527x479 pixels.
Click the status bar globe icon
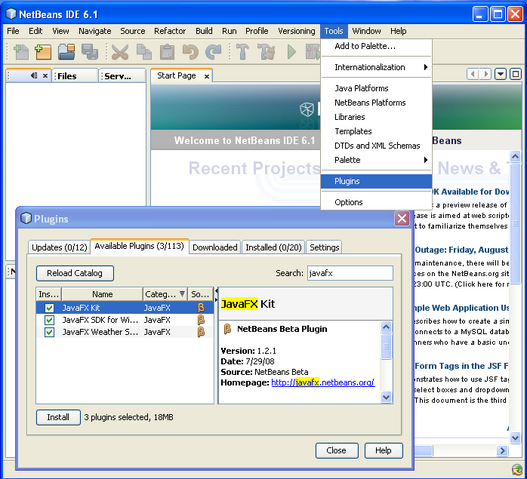click(x=517, y=470)
